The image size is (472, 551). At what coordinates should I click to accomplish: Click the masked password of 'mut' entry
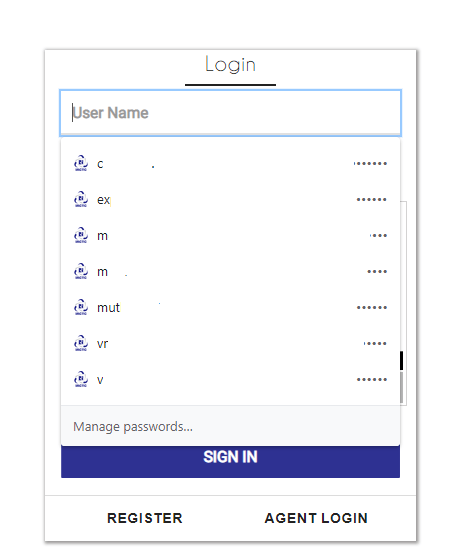point(371,307)
